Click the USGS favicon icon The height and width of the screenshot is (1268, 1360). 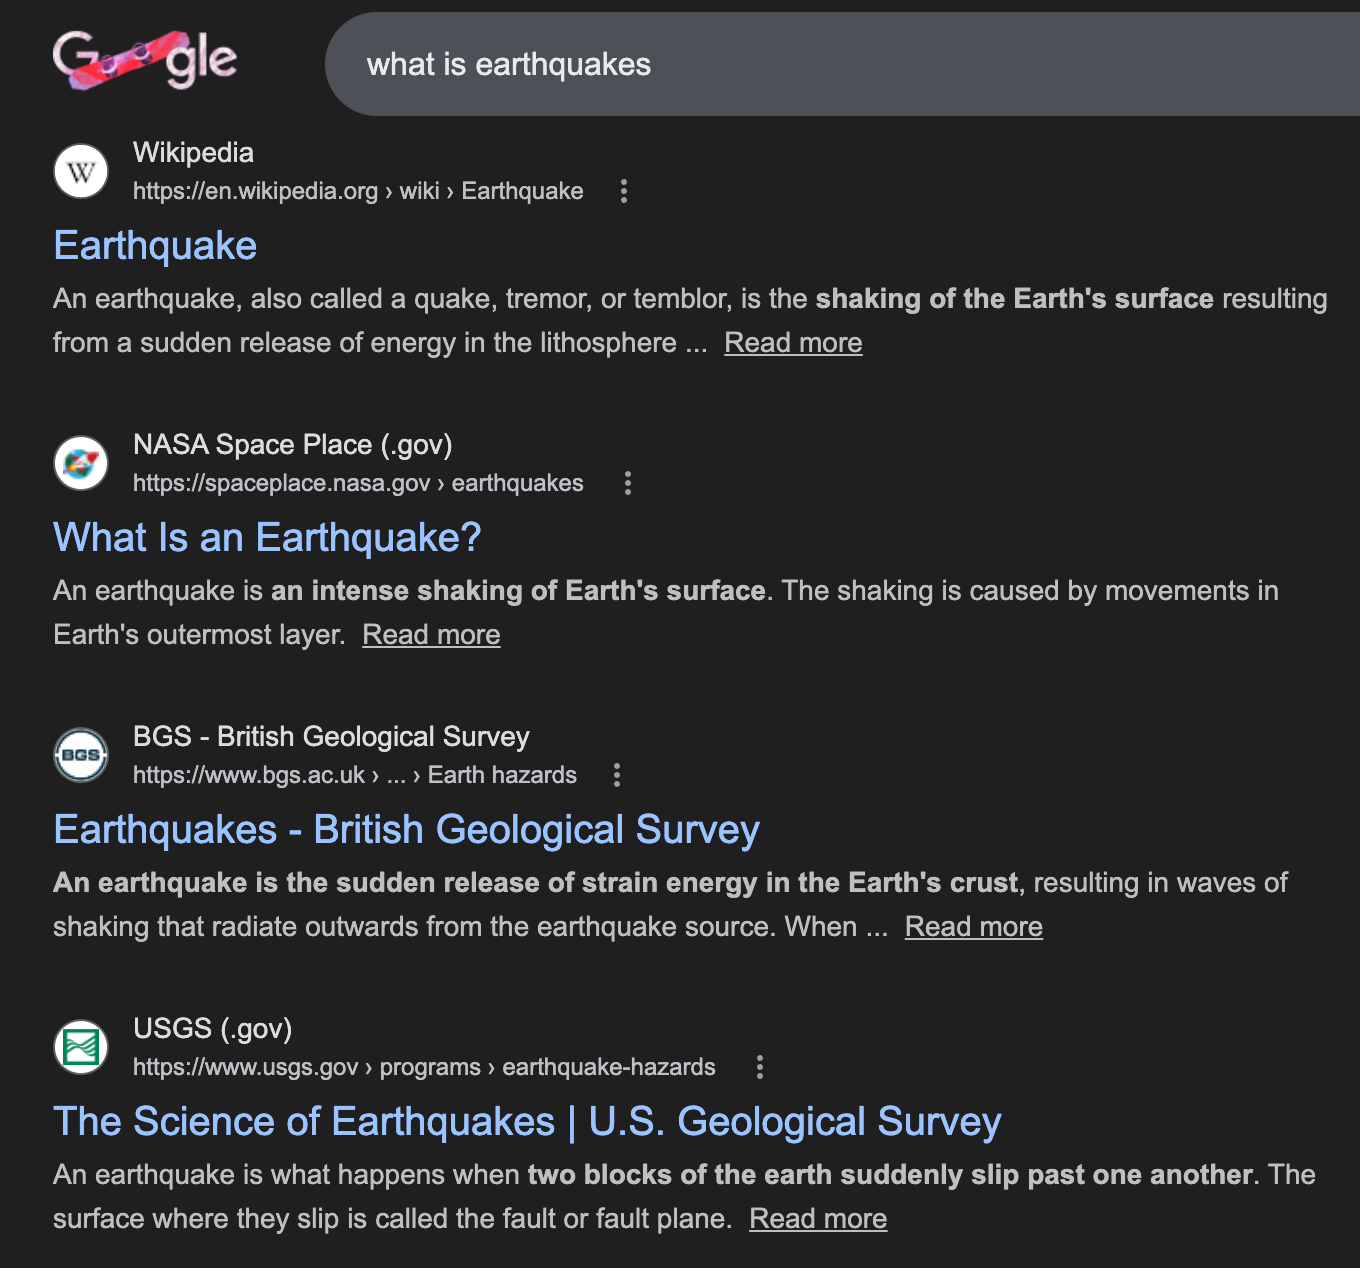pyautogui.click(x=81, y=1047)
